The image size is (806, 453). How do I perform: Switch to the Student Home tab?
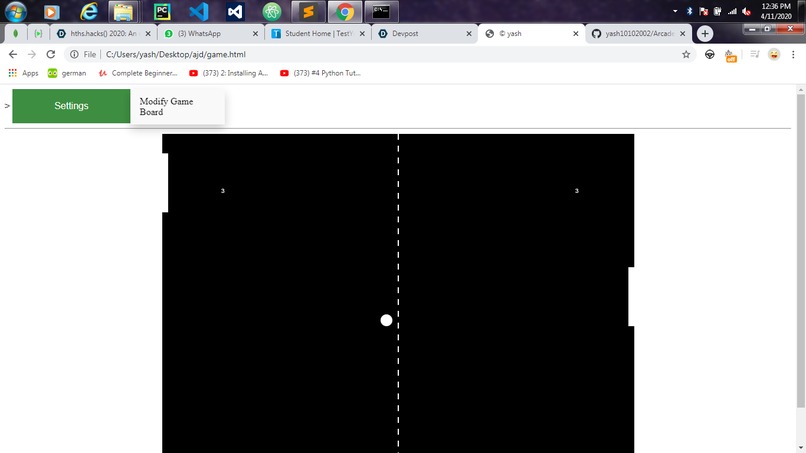coord(319,33)
